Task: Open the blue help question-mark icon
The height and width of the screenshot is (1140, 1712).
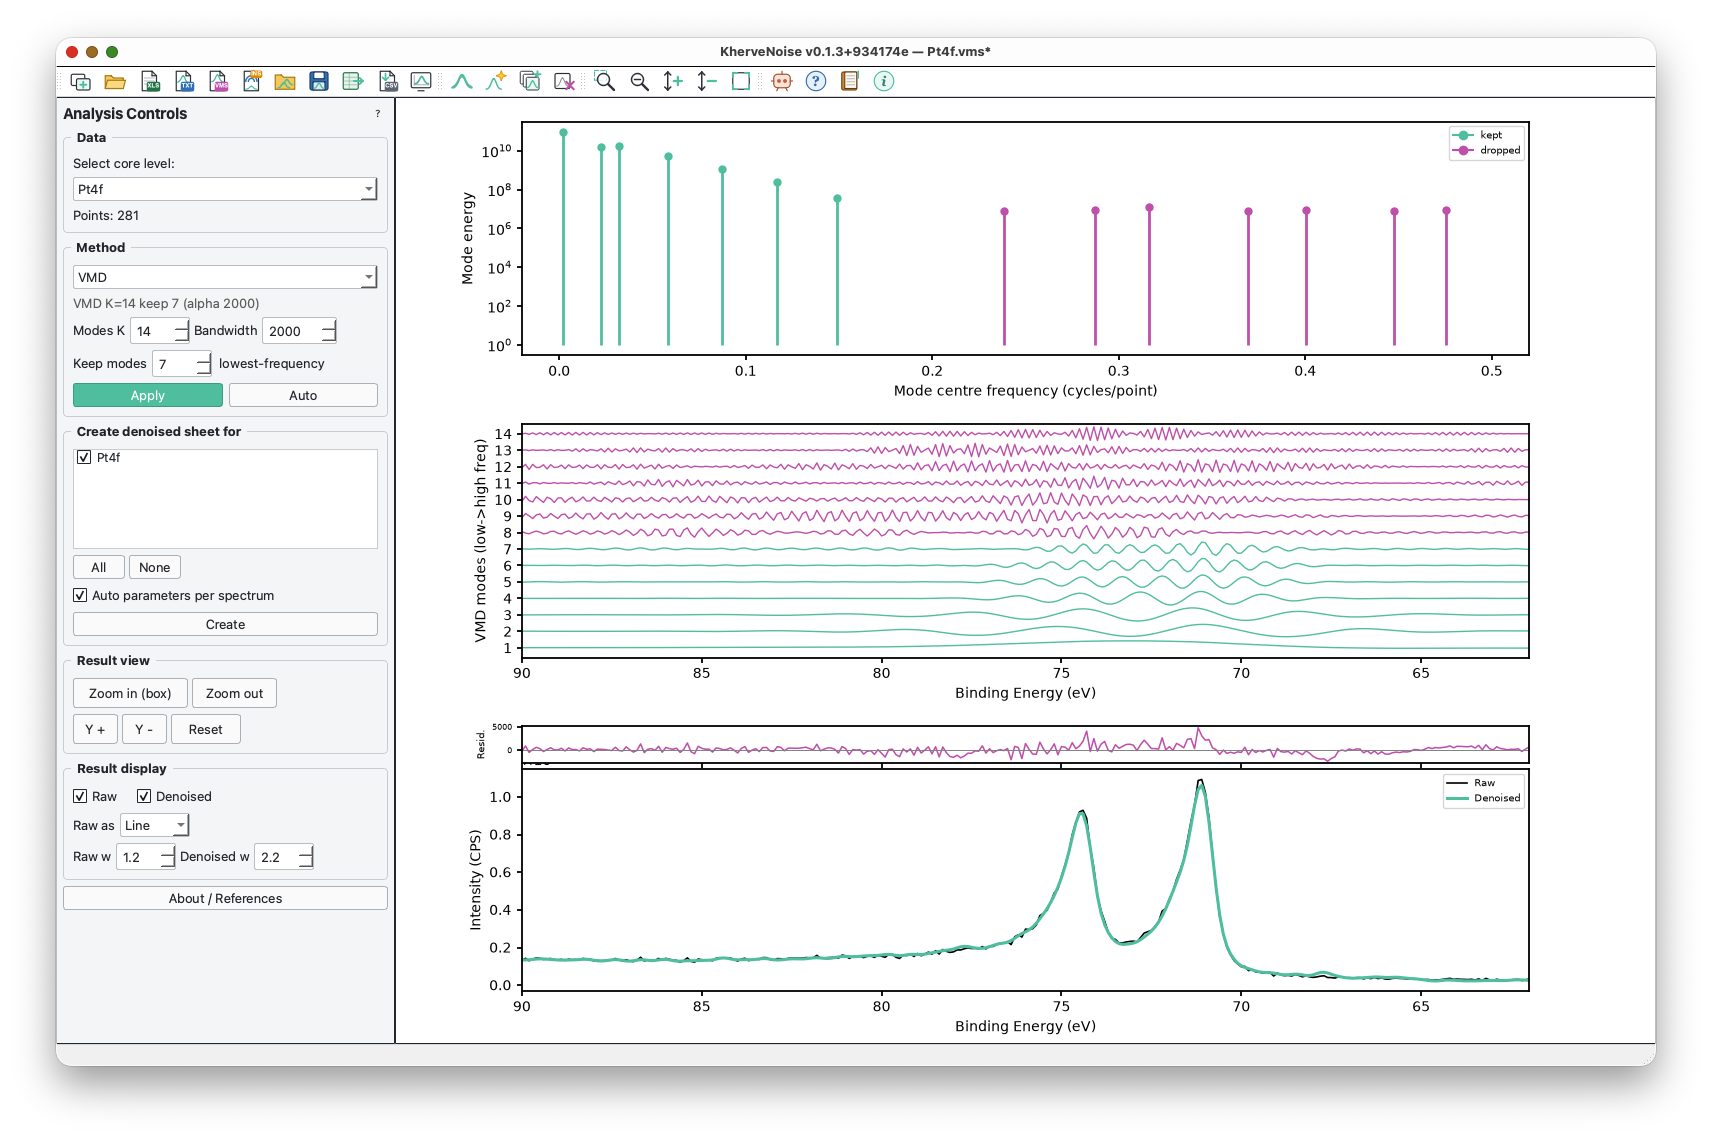Action: click(x=816, y=82)
